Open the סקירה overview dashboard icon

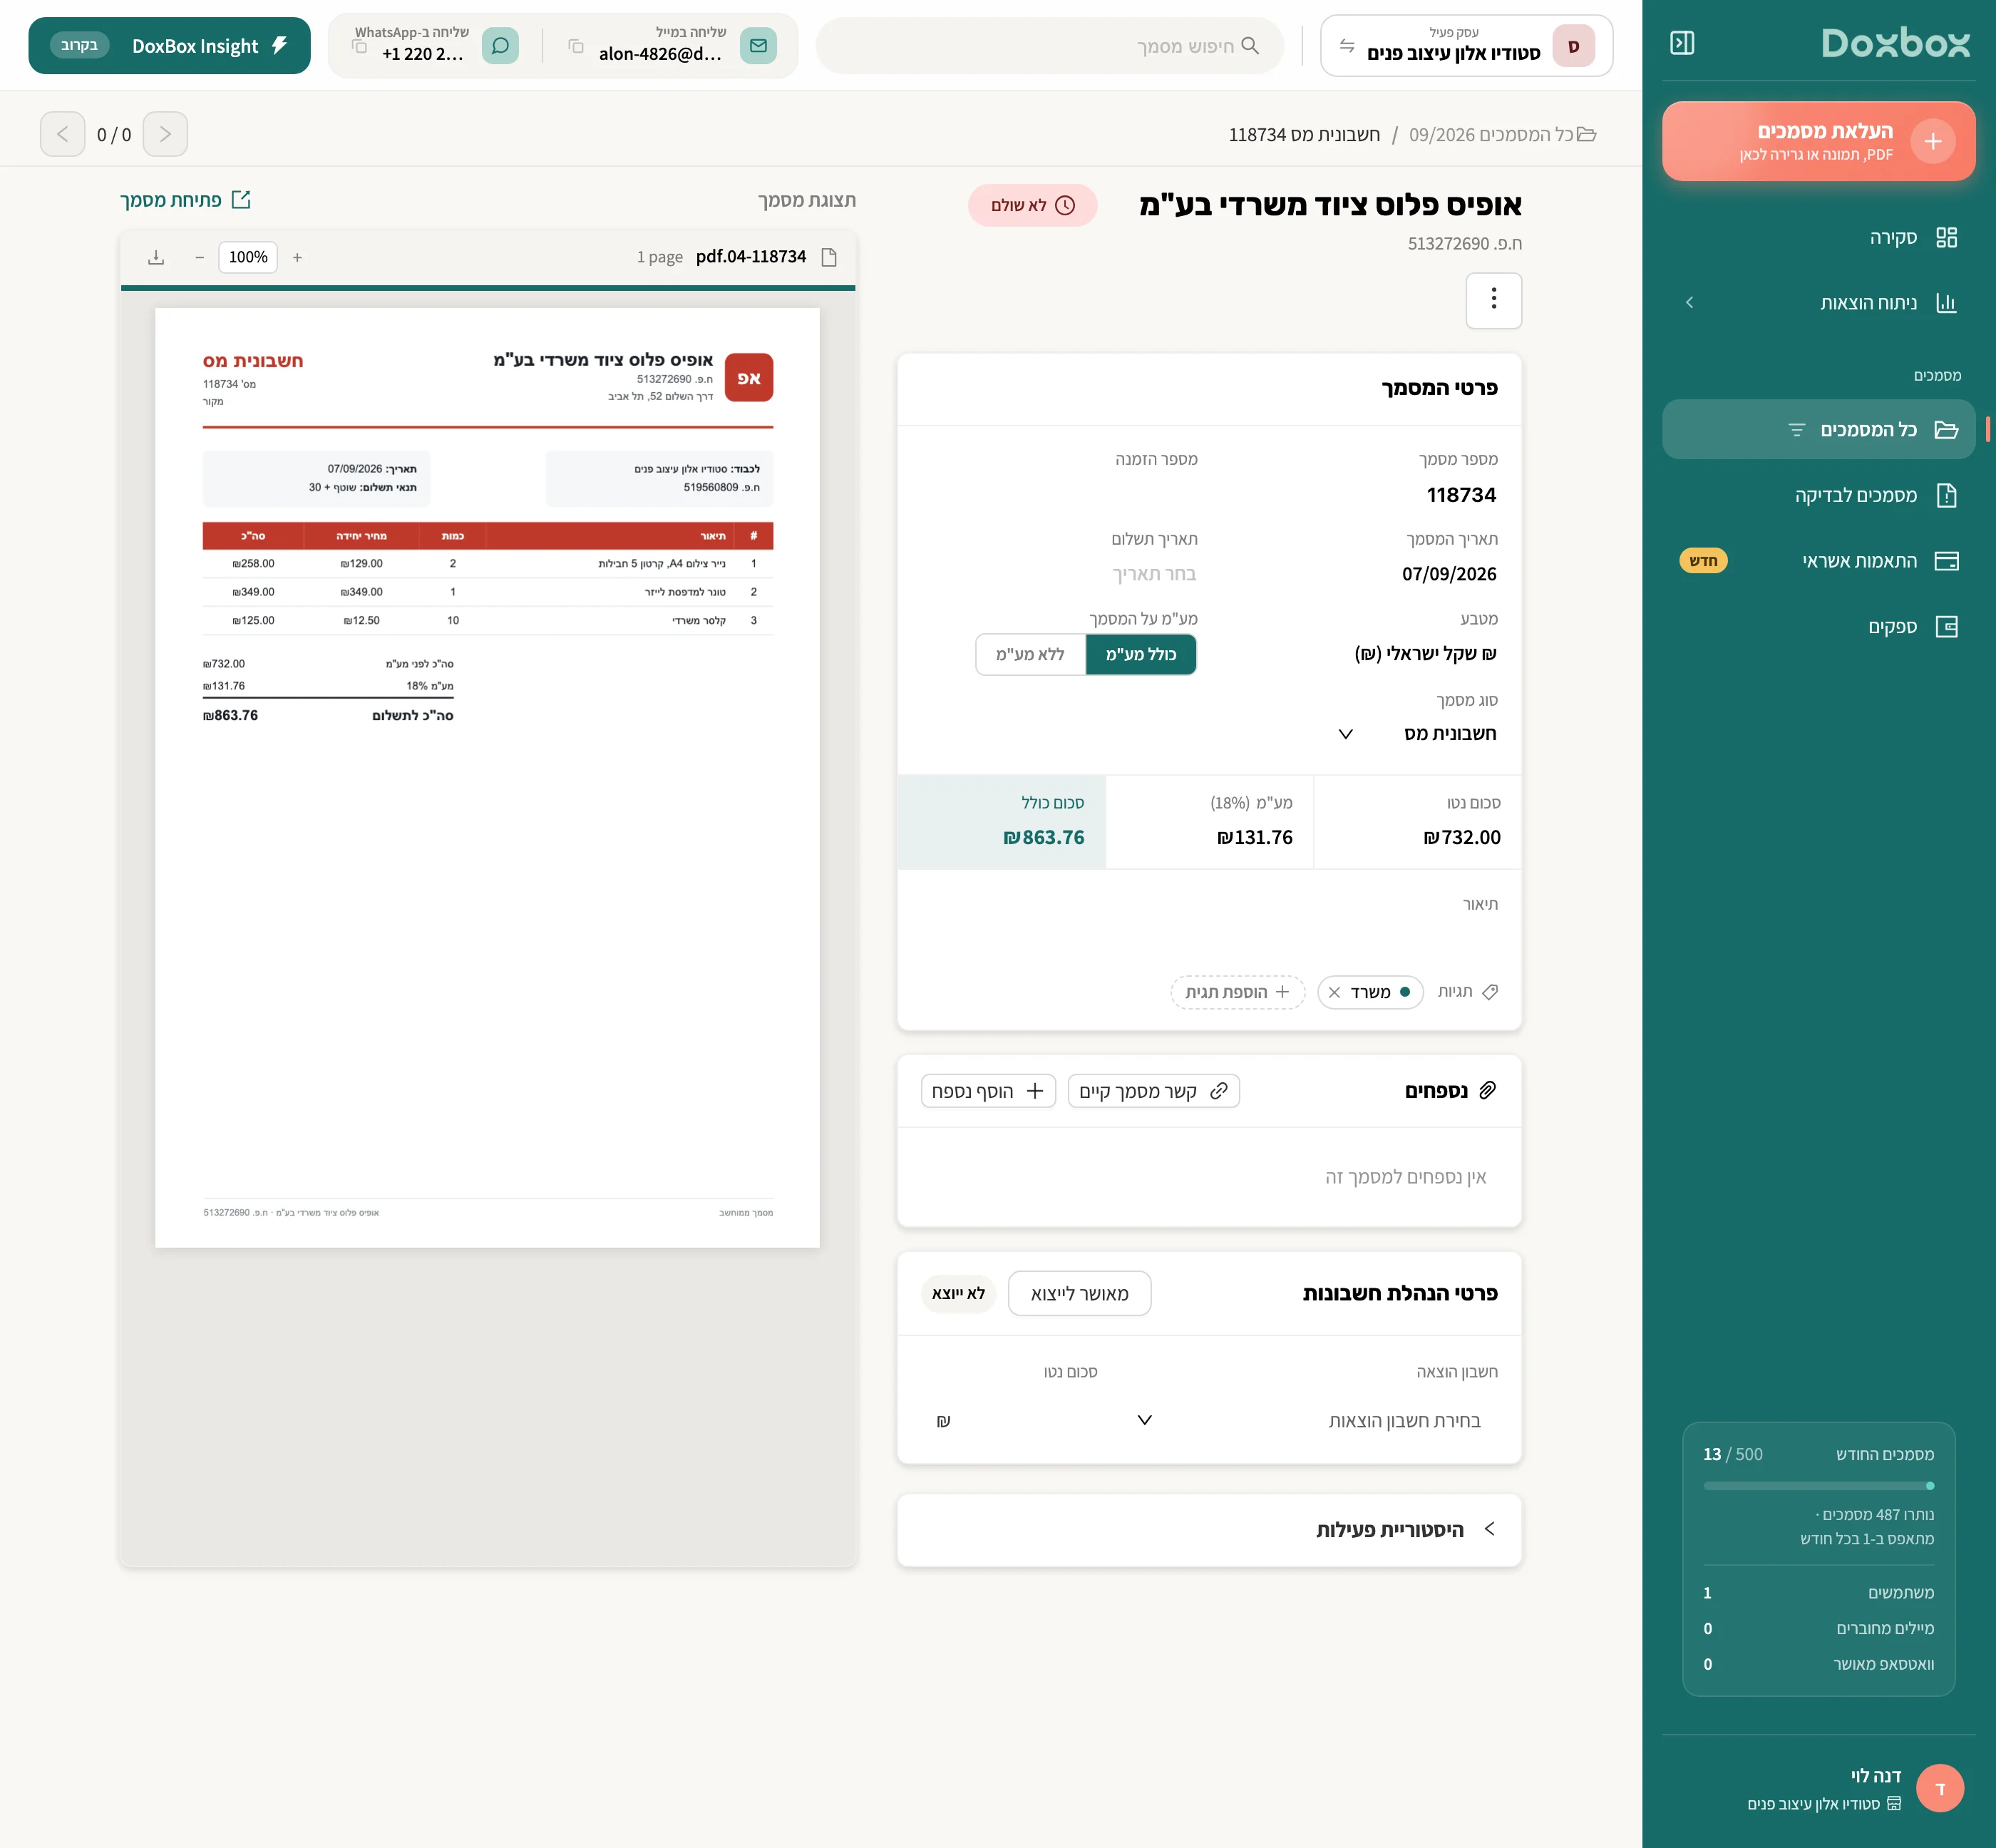coord(1945,237)
